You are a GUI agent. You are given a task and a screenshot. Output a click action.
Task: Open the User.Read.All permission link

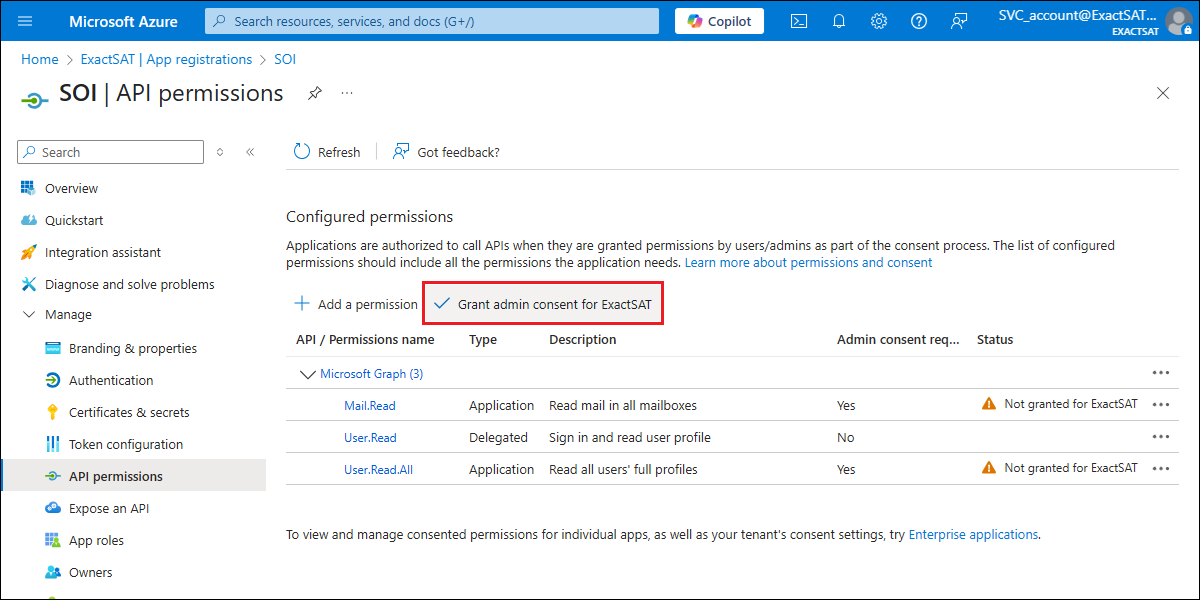click(378, 469)
